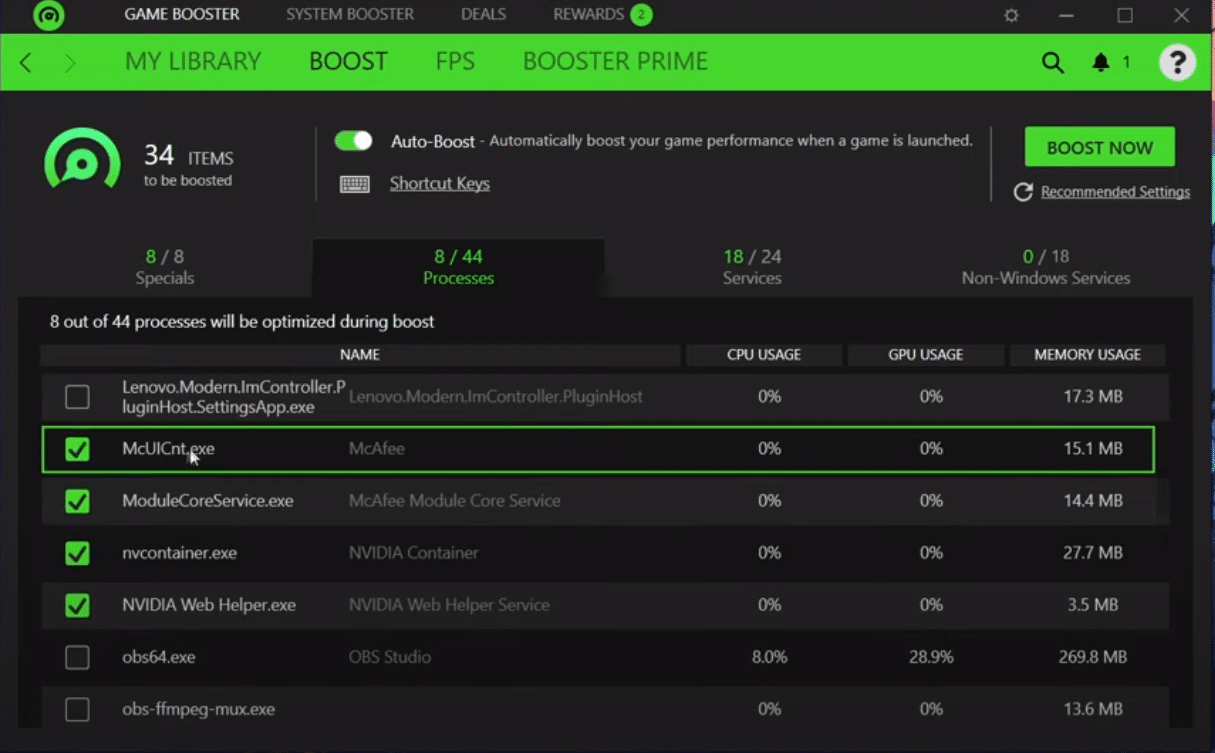
Task: Sort processes by the CPU USAGE column
Action: click(763, 354)
